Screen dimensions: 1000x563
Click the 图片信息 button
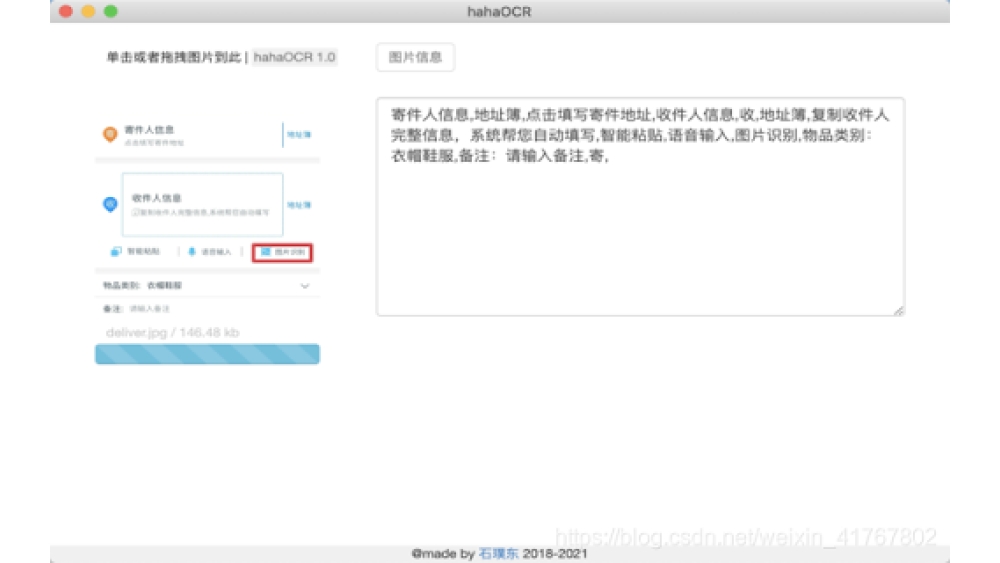(x=415, y=58)
